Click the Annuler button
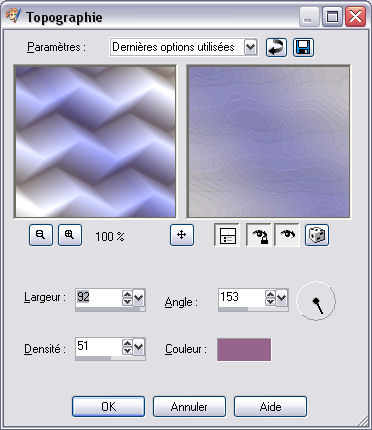 point(189,407)
